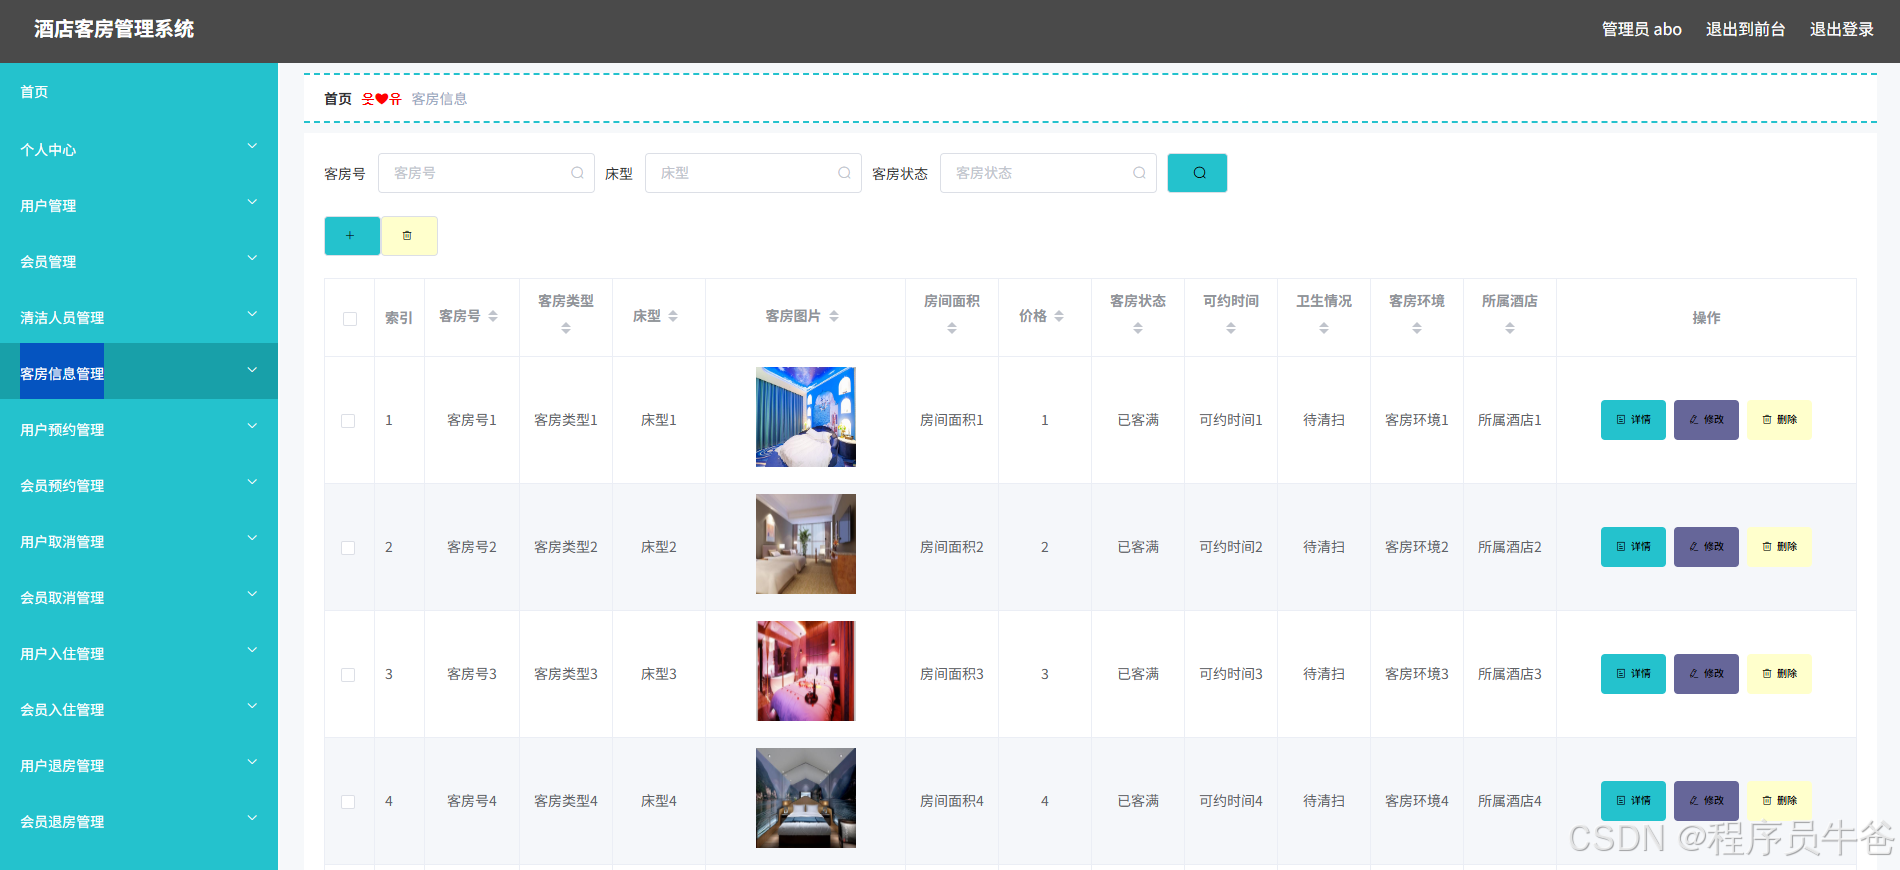Open 用户退房管理 sidebar item
1900x870 pixels.
point(139,765)
